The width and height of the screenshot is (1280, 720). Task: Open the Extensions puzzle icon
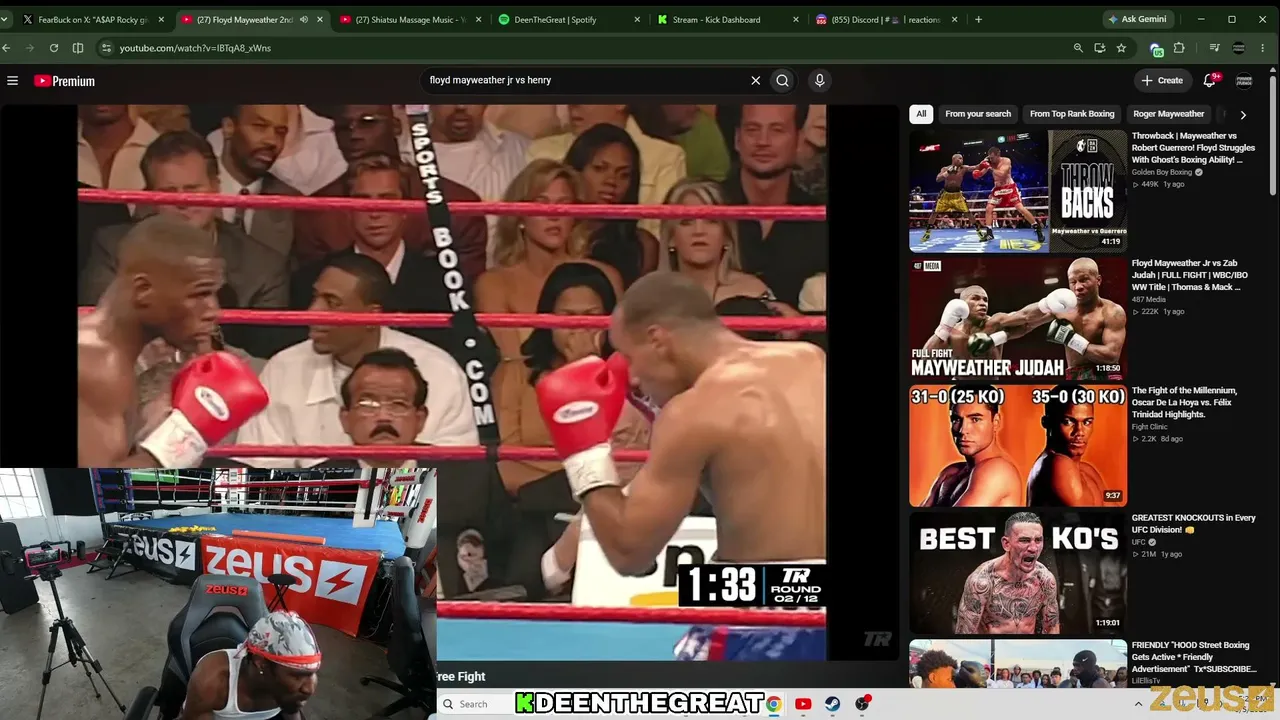point(1179,48)
